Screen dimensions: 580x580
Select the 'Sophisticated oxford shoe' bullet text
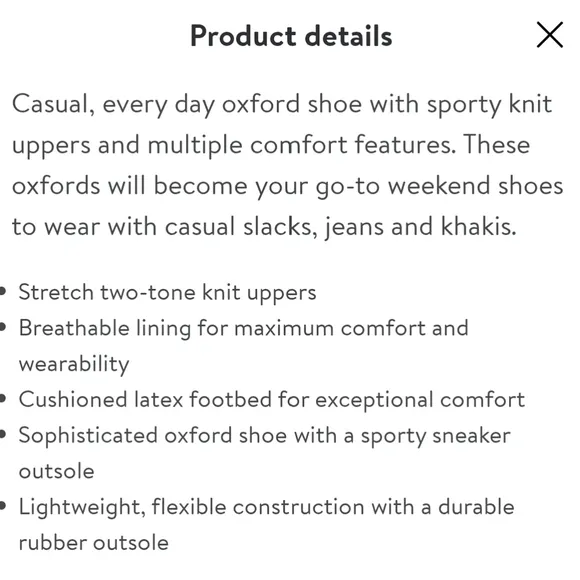pos(264,436)
